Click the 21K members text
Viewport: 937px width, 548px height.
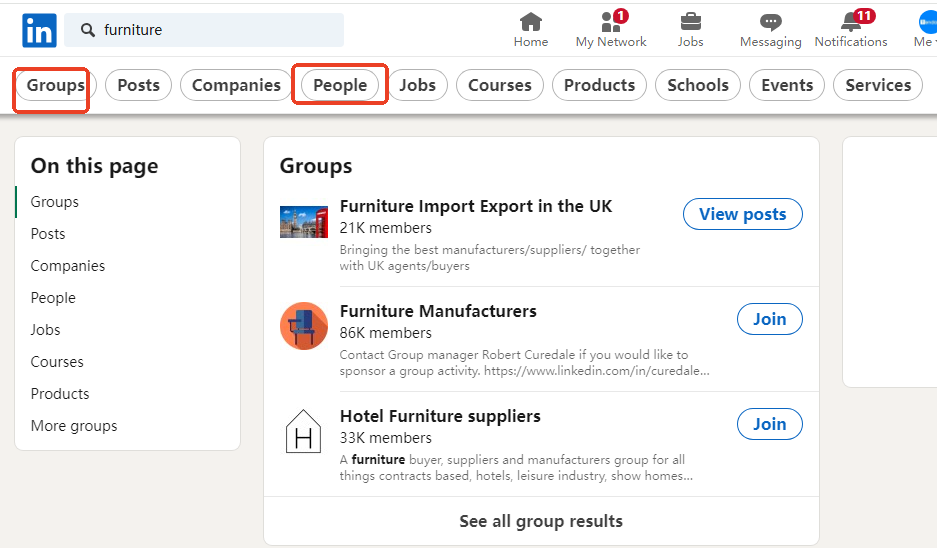[385, 228]
